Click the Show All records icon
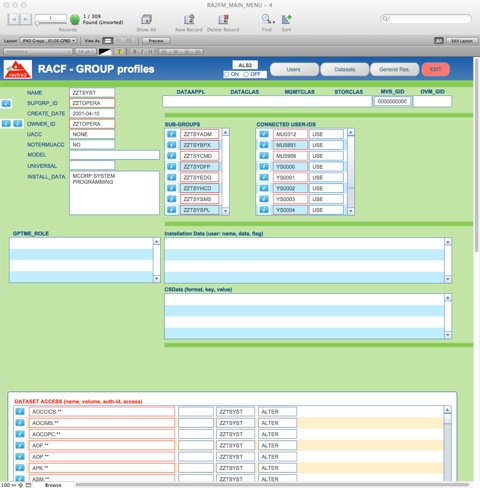The width and height of the screenshot is (480, 488). (x=146, y=19)
